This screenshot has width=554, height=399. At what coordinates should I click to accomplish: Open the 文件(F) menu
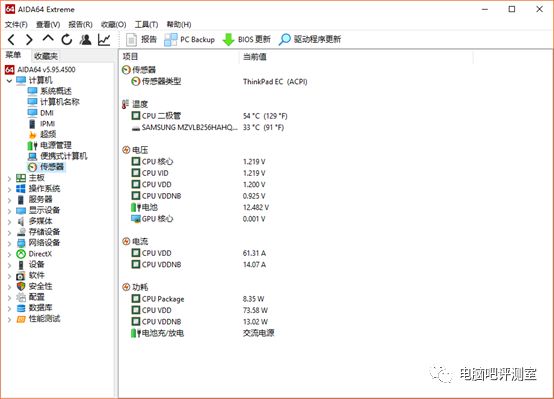16,24
